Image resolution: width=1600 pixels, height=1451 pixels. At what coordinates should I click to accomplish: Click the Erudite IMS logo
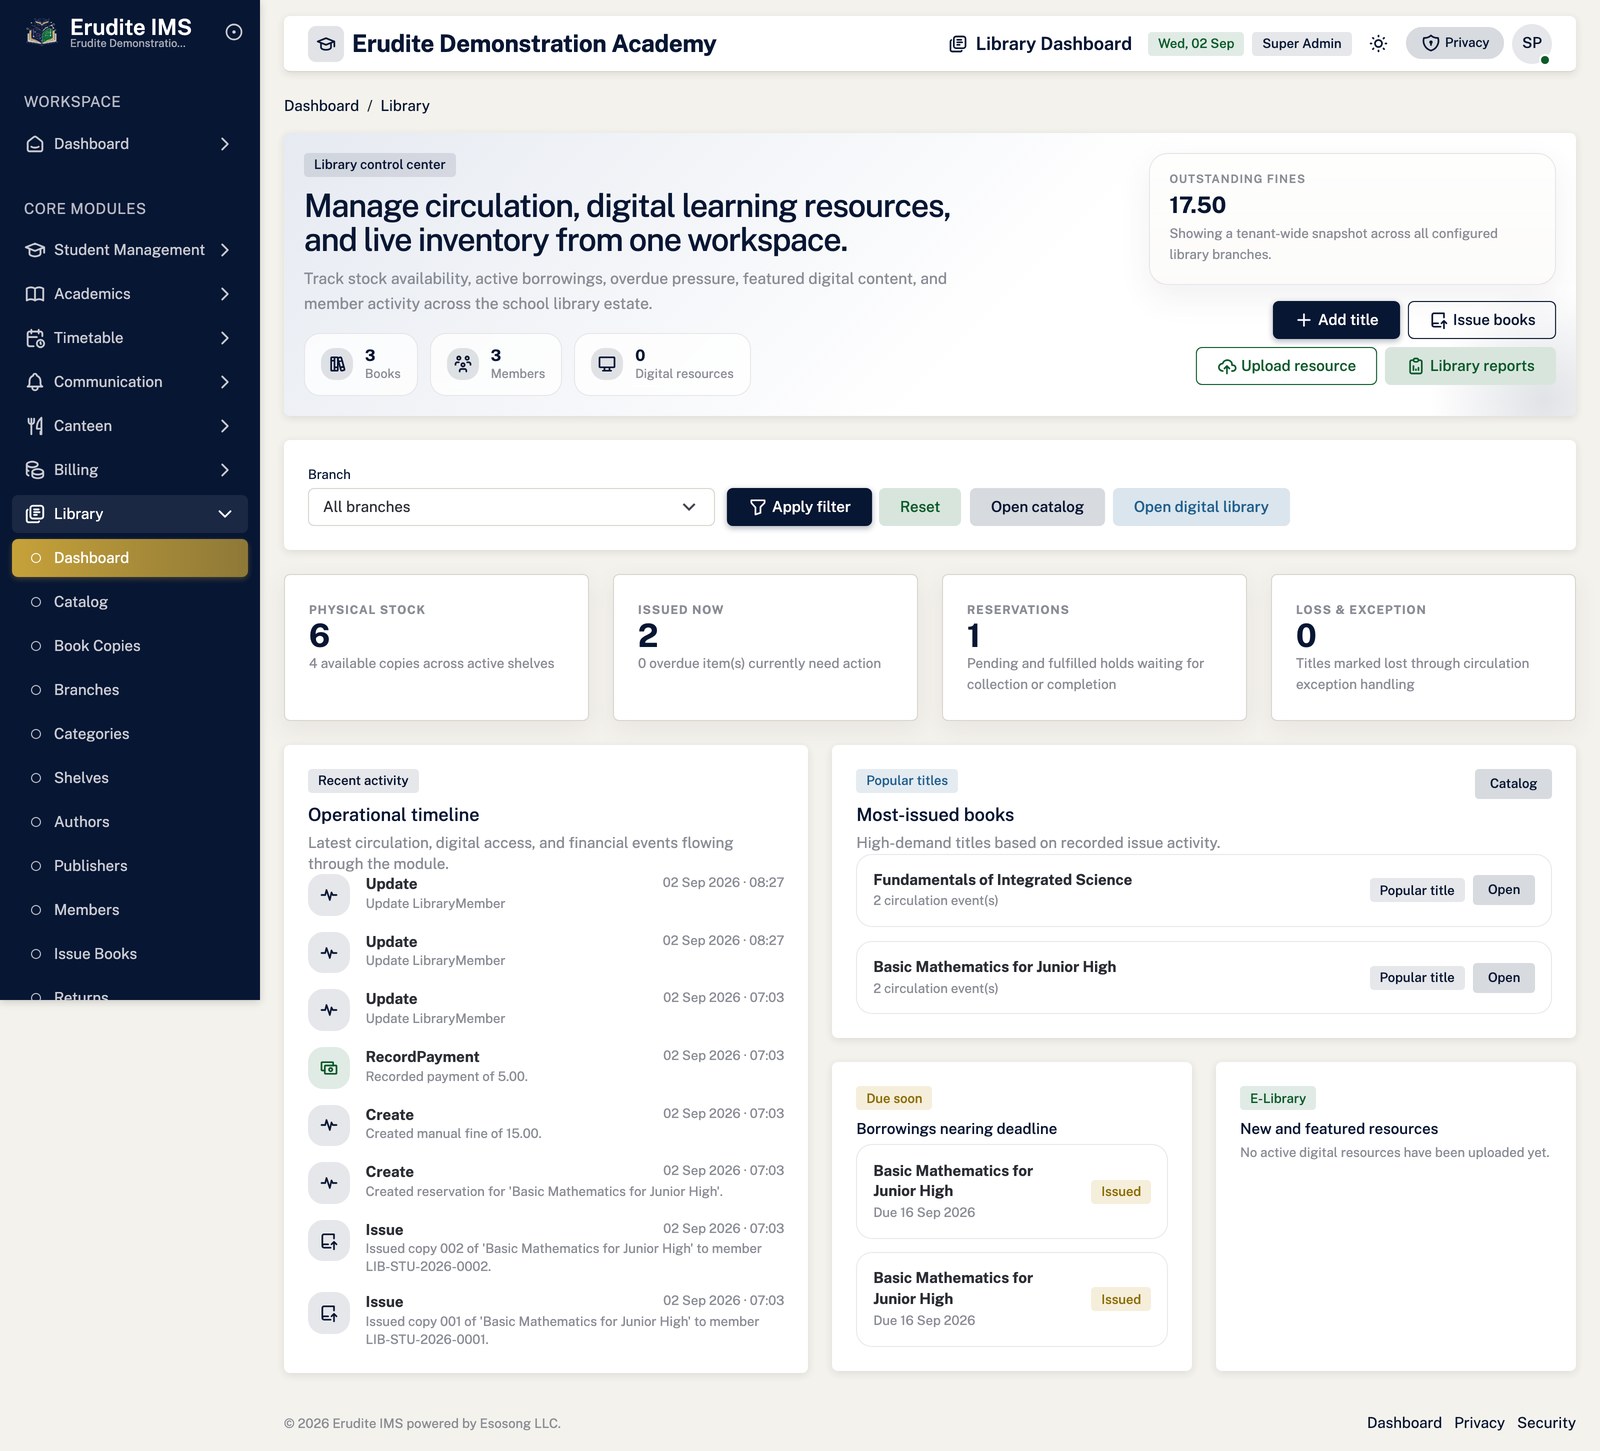tap(41, 32)
